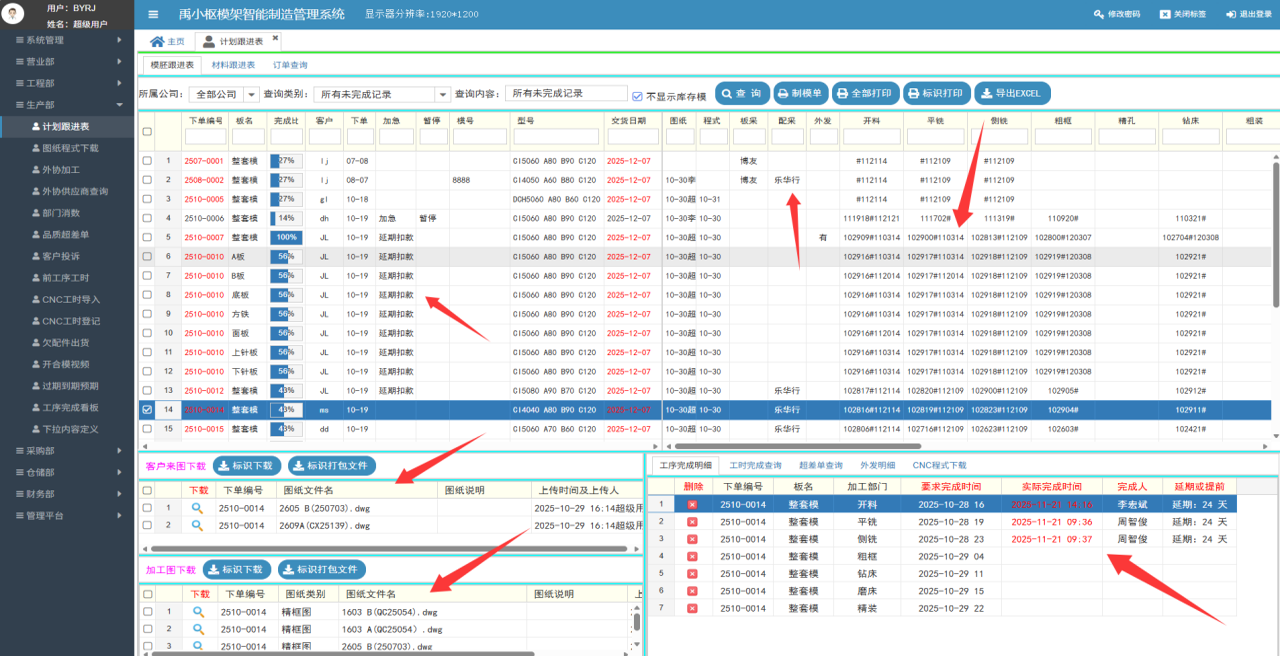Viewport: 1280px width, 657px height.
Task: Click the home icon on 主页 tab
Action: tap(156, 41)
